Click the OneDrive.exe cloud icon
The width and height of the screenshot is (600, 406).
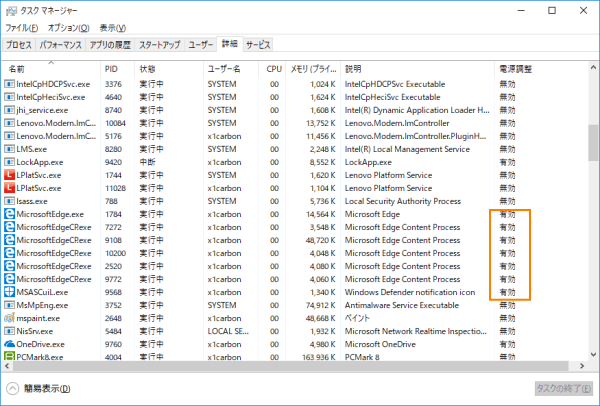(10, 343)
